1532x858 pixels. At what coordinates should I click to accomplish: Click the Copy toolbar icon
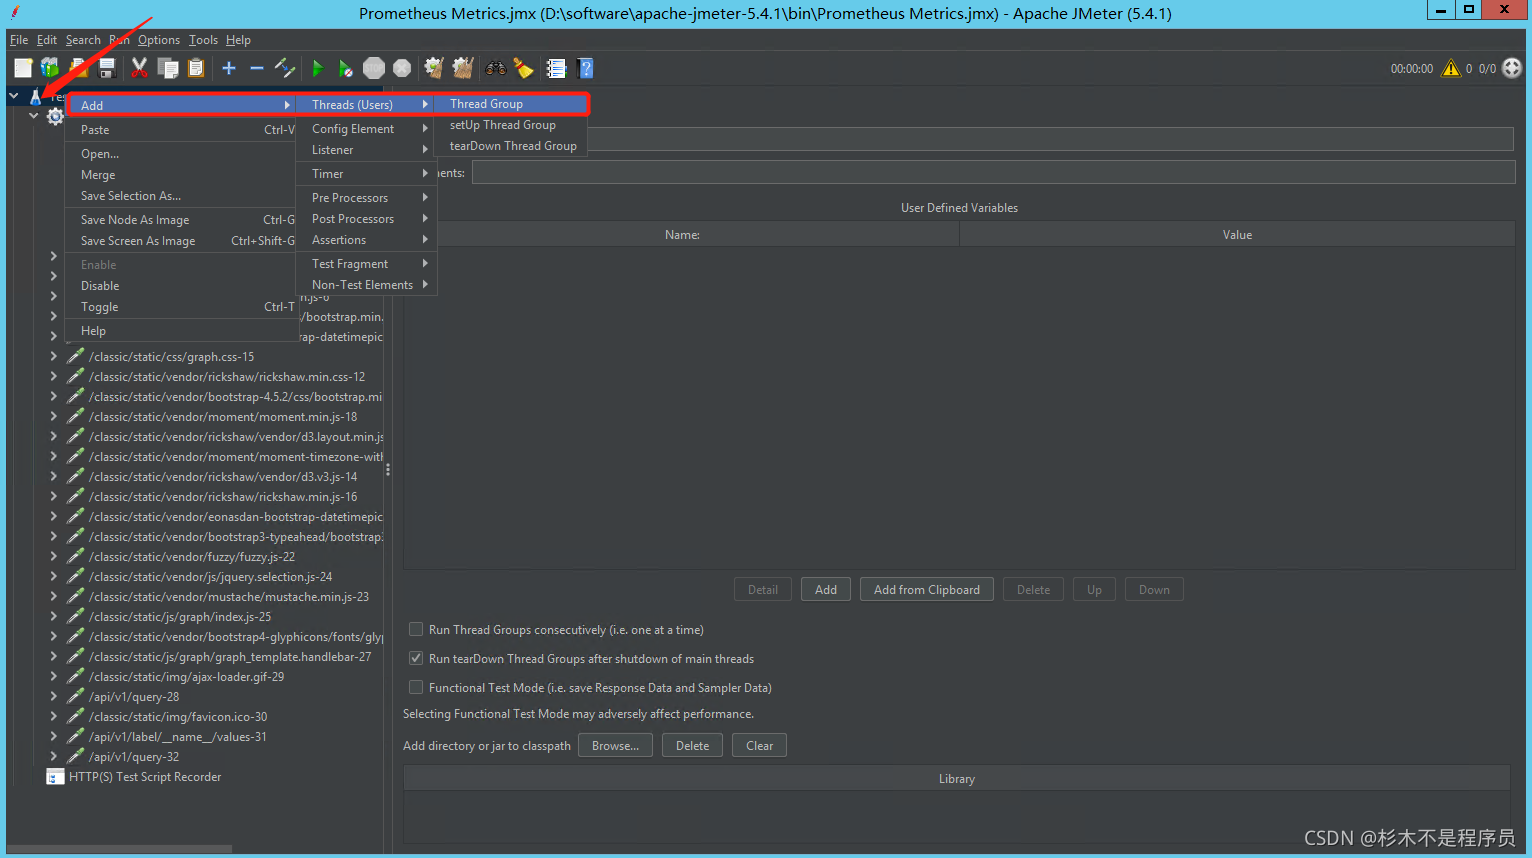(x=168, y=68)
